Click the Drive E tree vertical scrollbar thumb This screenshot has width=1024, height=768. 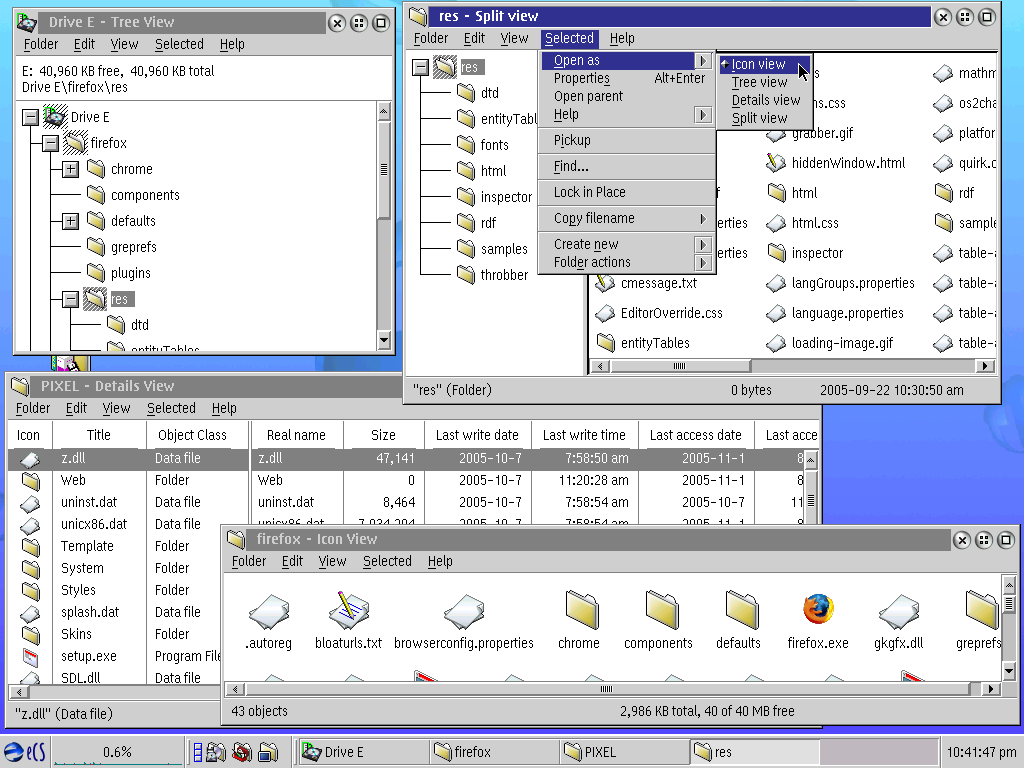click(384, 170)
